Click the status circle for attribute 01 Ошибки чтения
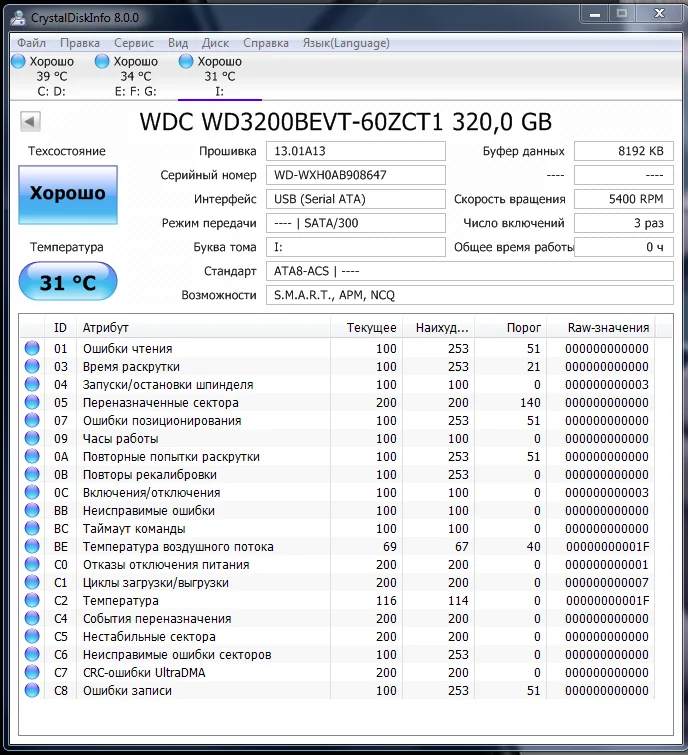Screen dimensions: 688x755 click(32, 348)
